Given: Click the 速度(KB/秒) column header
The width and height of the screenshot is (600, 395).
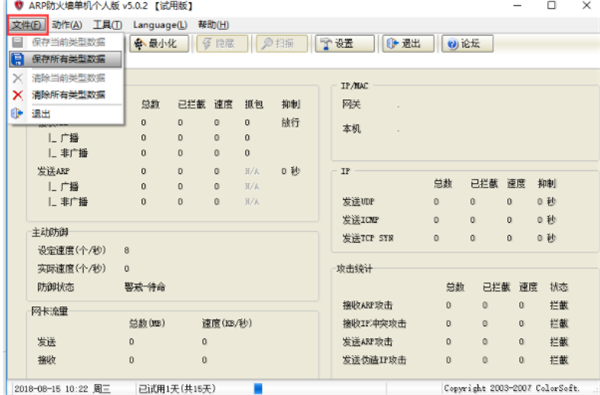Looking at the screenshot, I should (x=227, y=323).
